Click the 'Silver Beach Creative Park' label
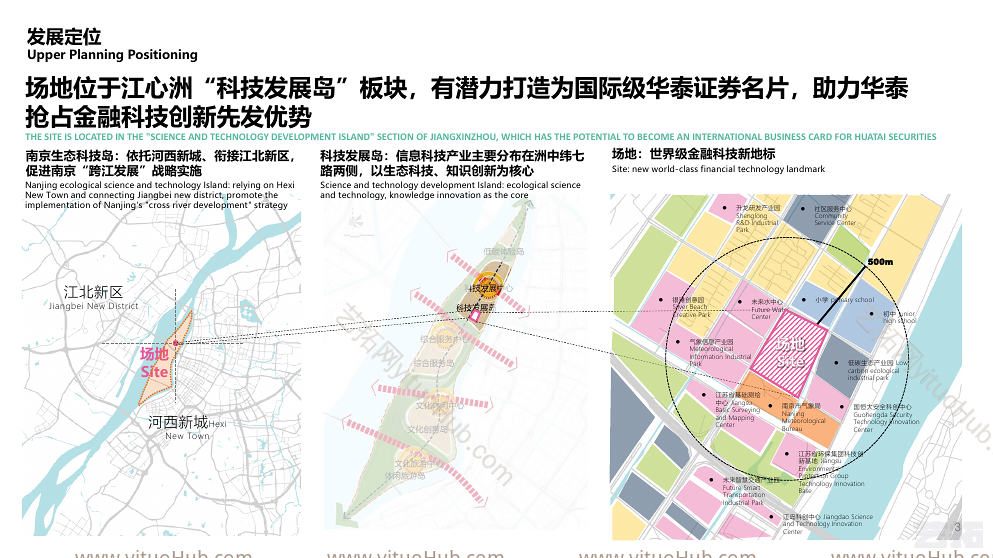Screen dimensions: 993x558 tap(690, 307)
